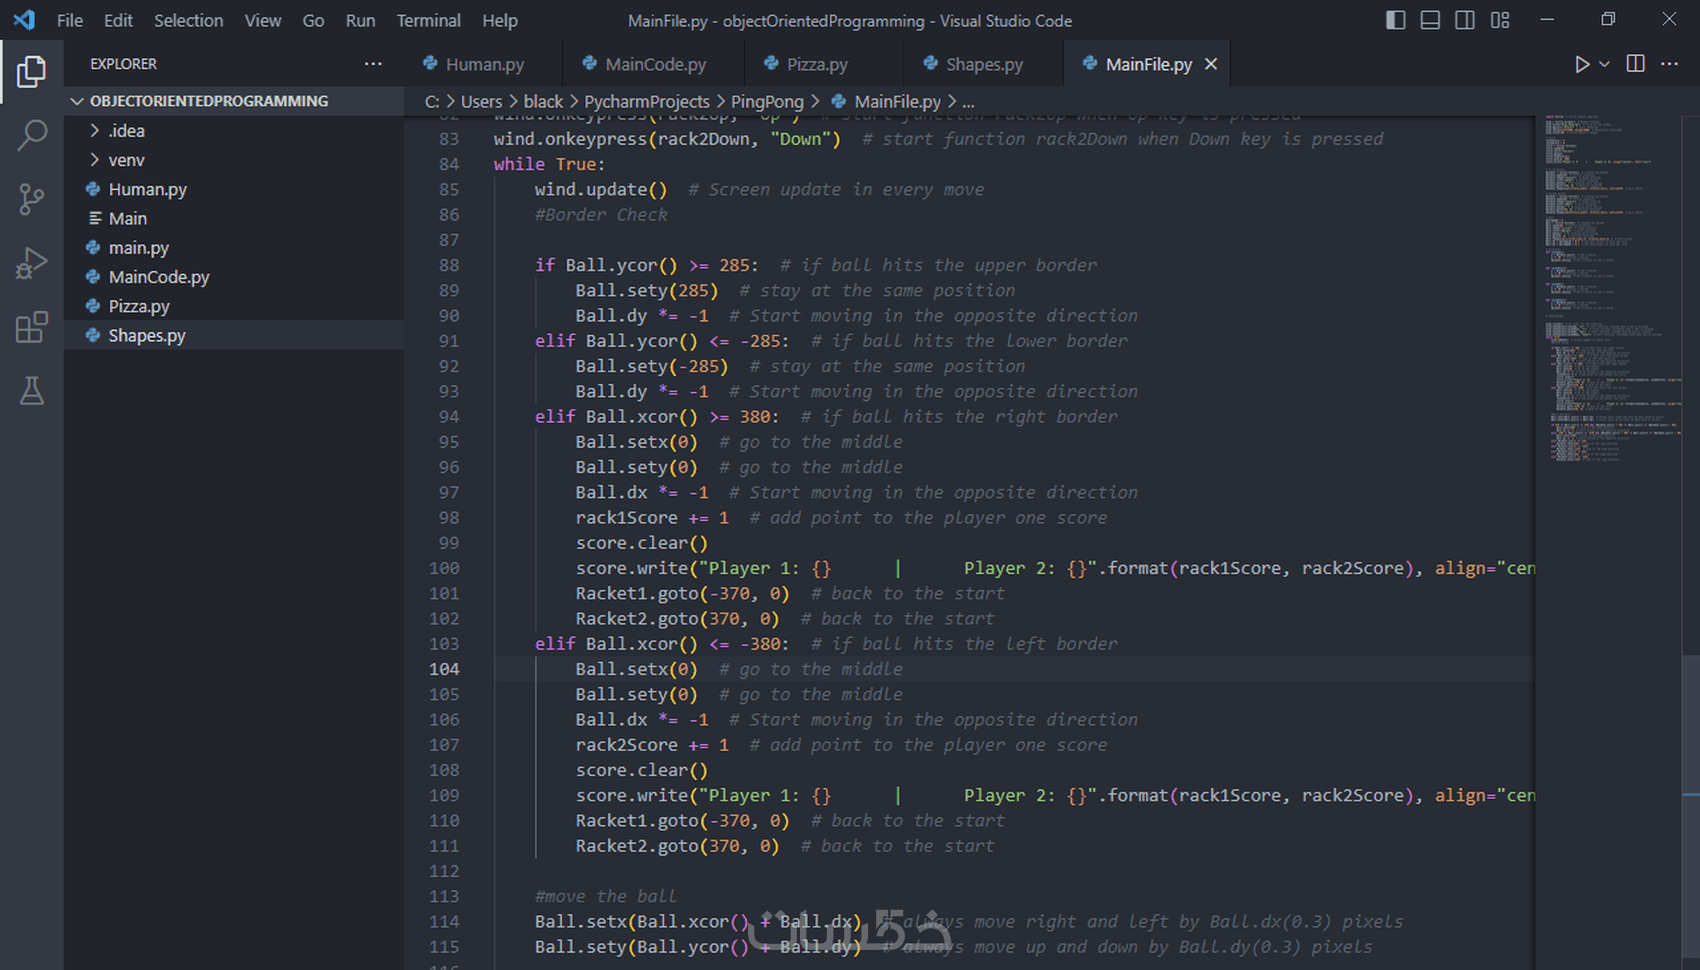Image resolution: width=1700 pixels, height=970 pixels.
Task: Click the text-file icon beside Main
Action: [95, 218]
